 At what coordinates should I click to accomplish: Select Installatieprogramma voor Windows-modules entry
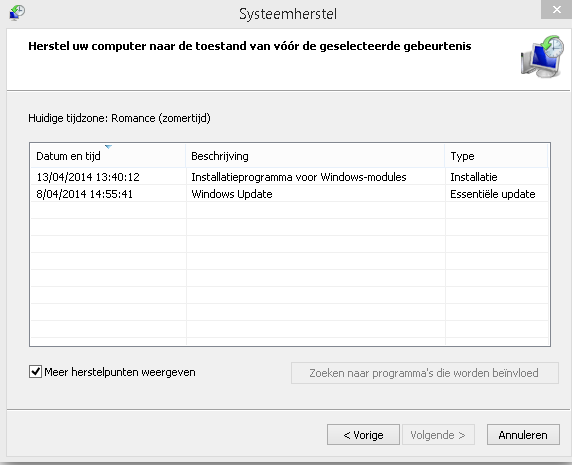(299, 177)
